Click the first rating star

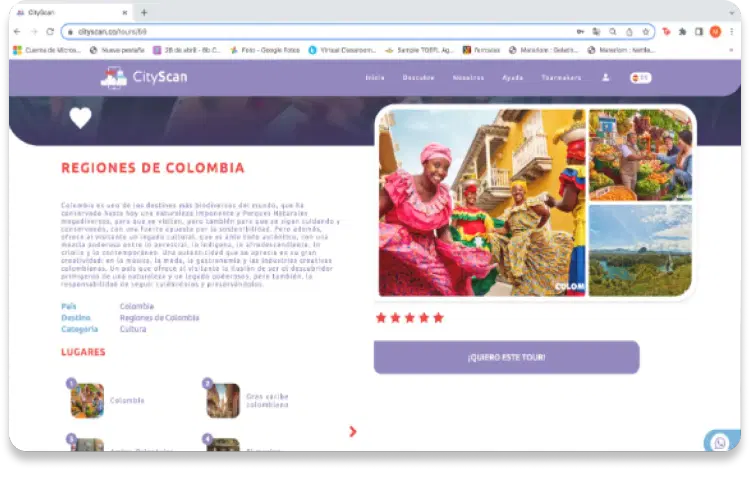click(x=381, y=318)
